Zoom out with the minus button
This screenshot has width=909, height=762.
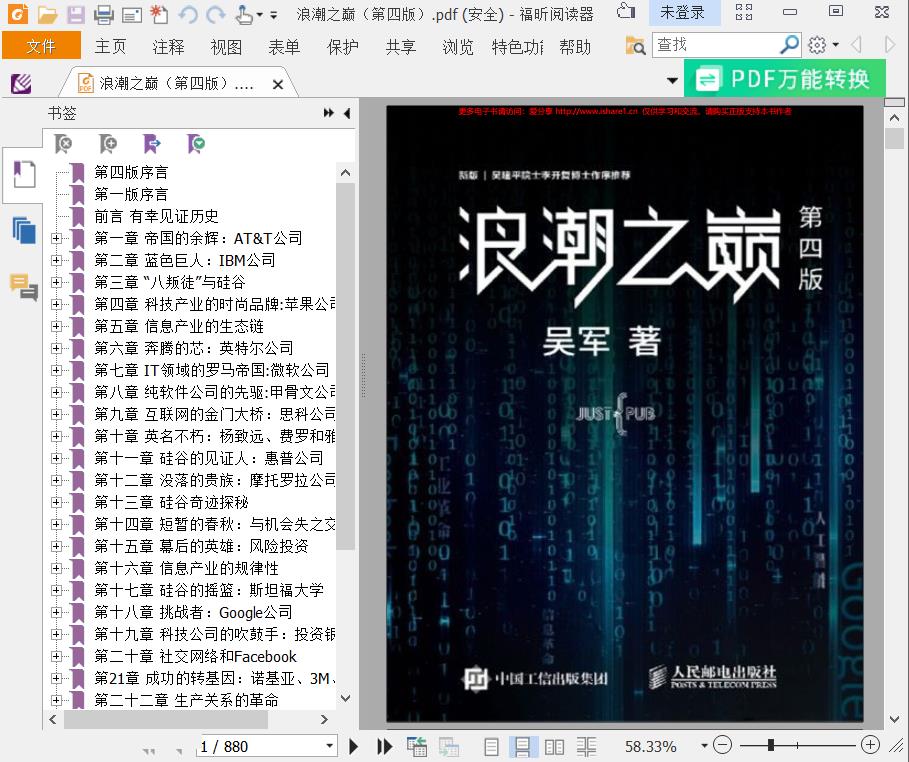click(722, 745)
